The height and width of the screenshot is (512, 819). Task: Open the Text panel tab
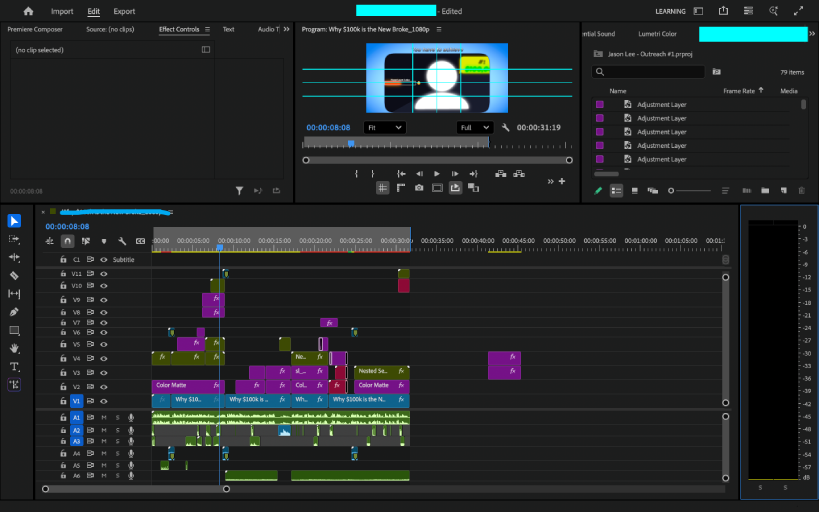pos(228,29)
